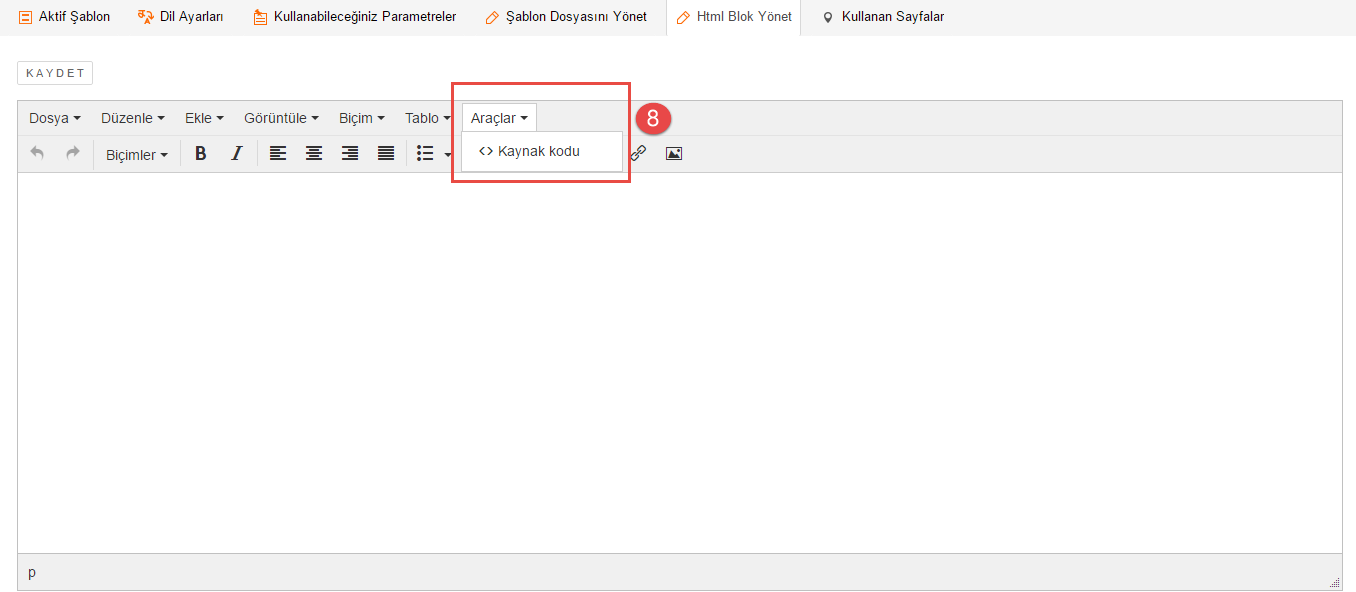This screenshot has height=592, width=1356.
Task: Click the redo arrow icon
Action: [72, 153]
